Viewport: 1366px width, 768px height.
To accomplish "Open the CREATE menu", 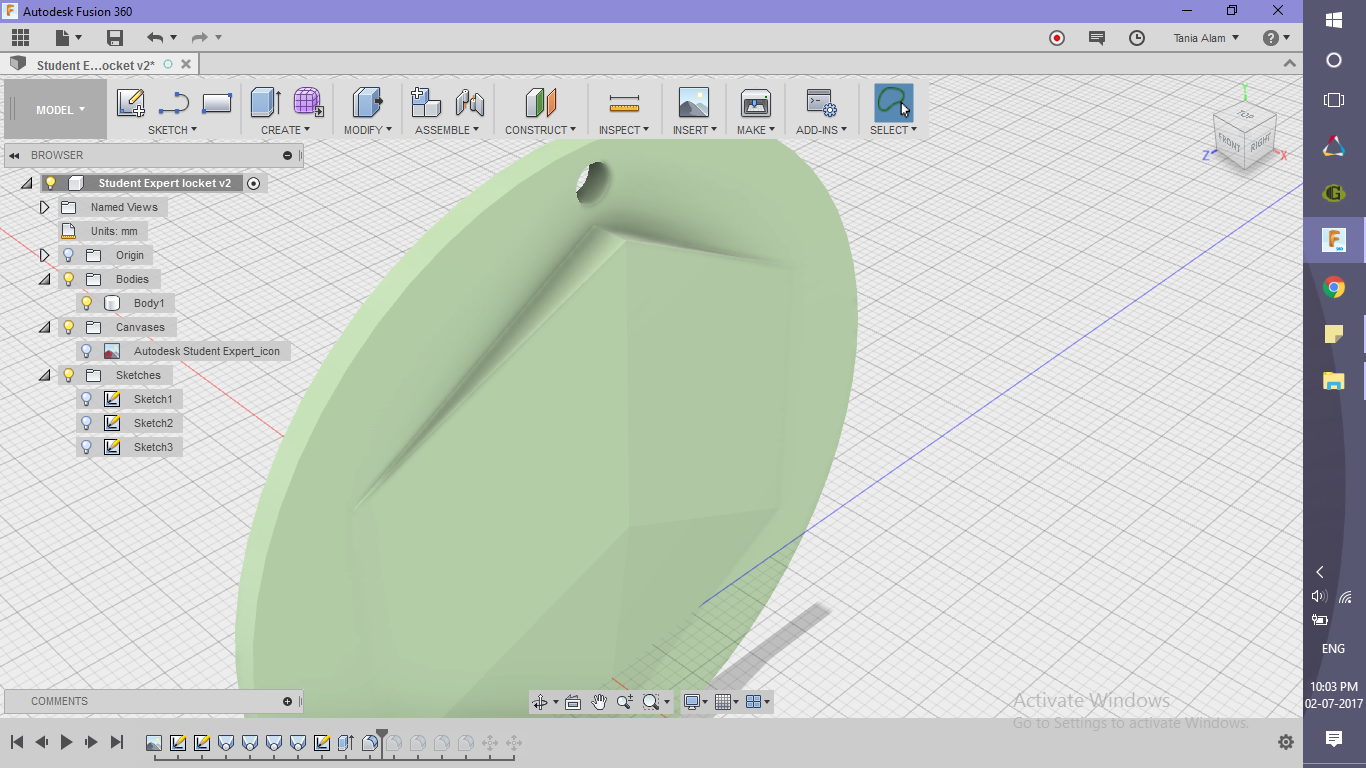I will click(286, 130).
